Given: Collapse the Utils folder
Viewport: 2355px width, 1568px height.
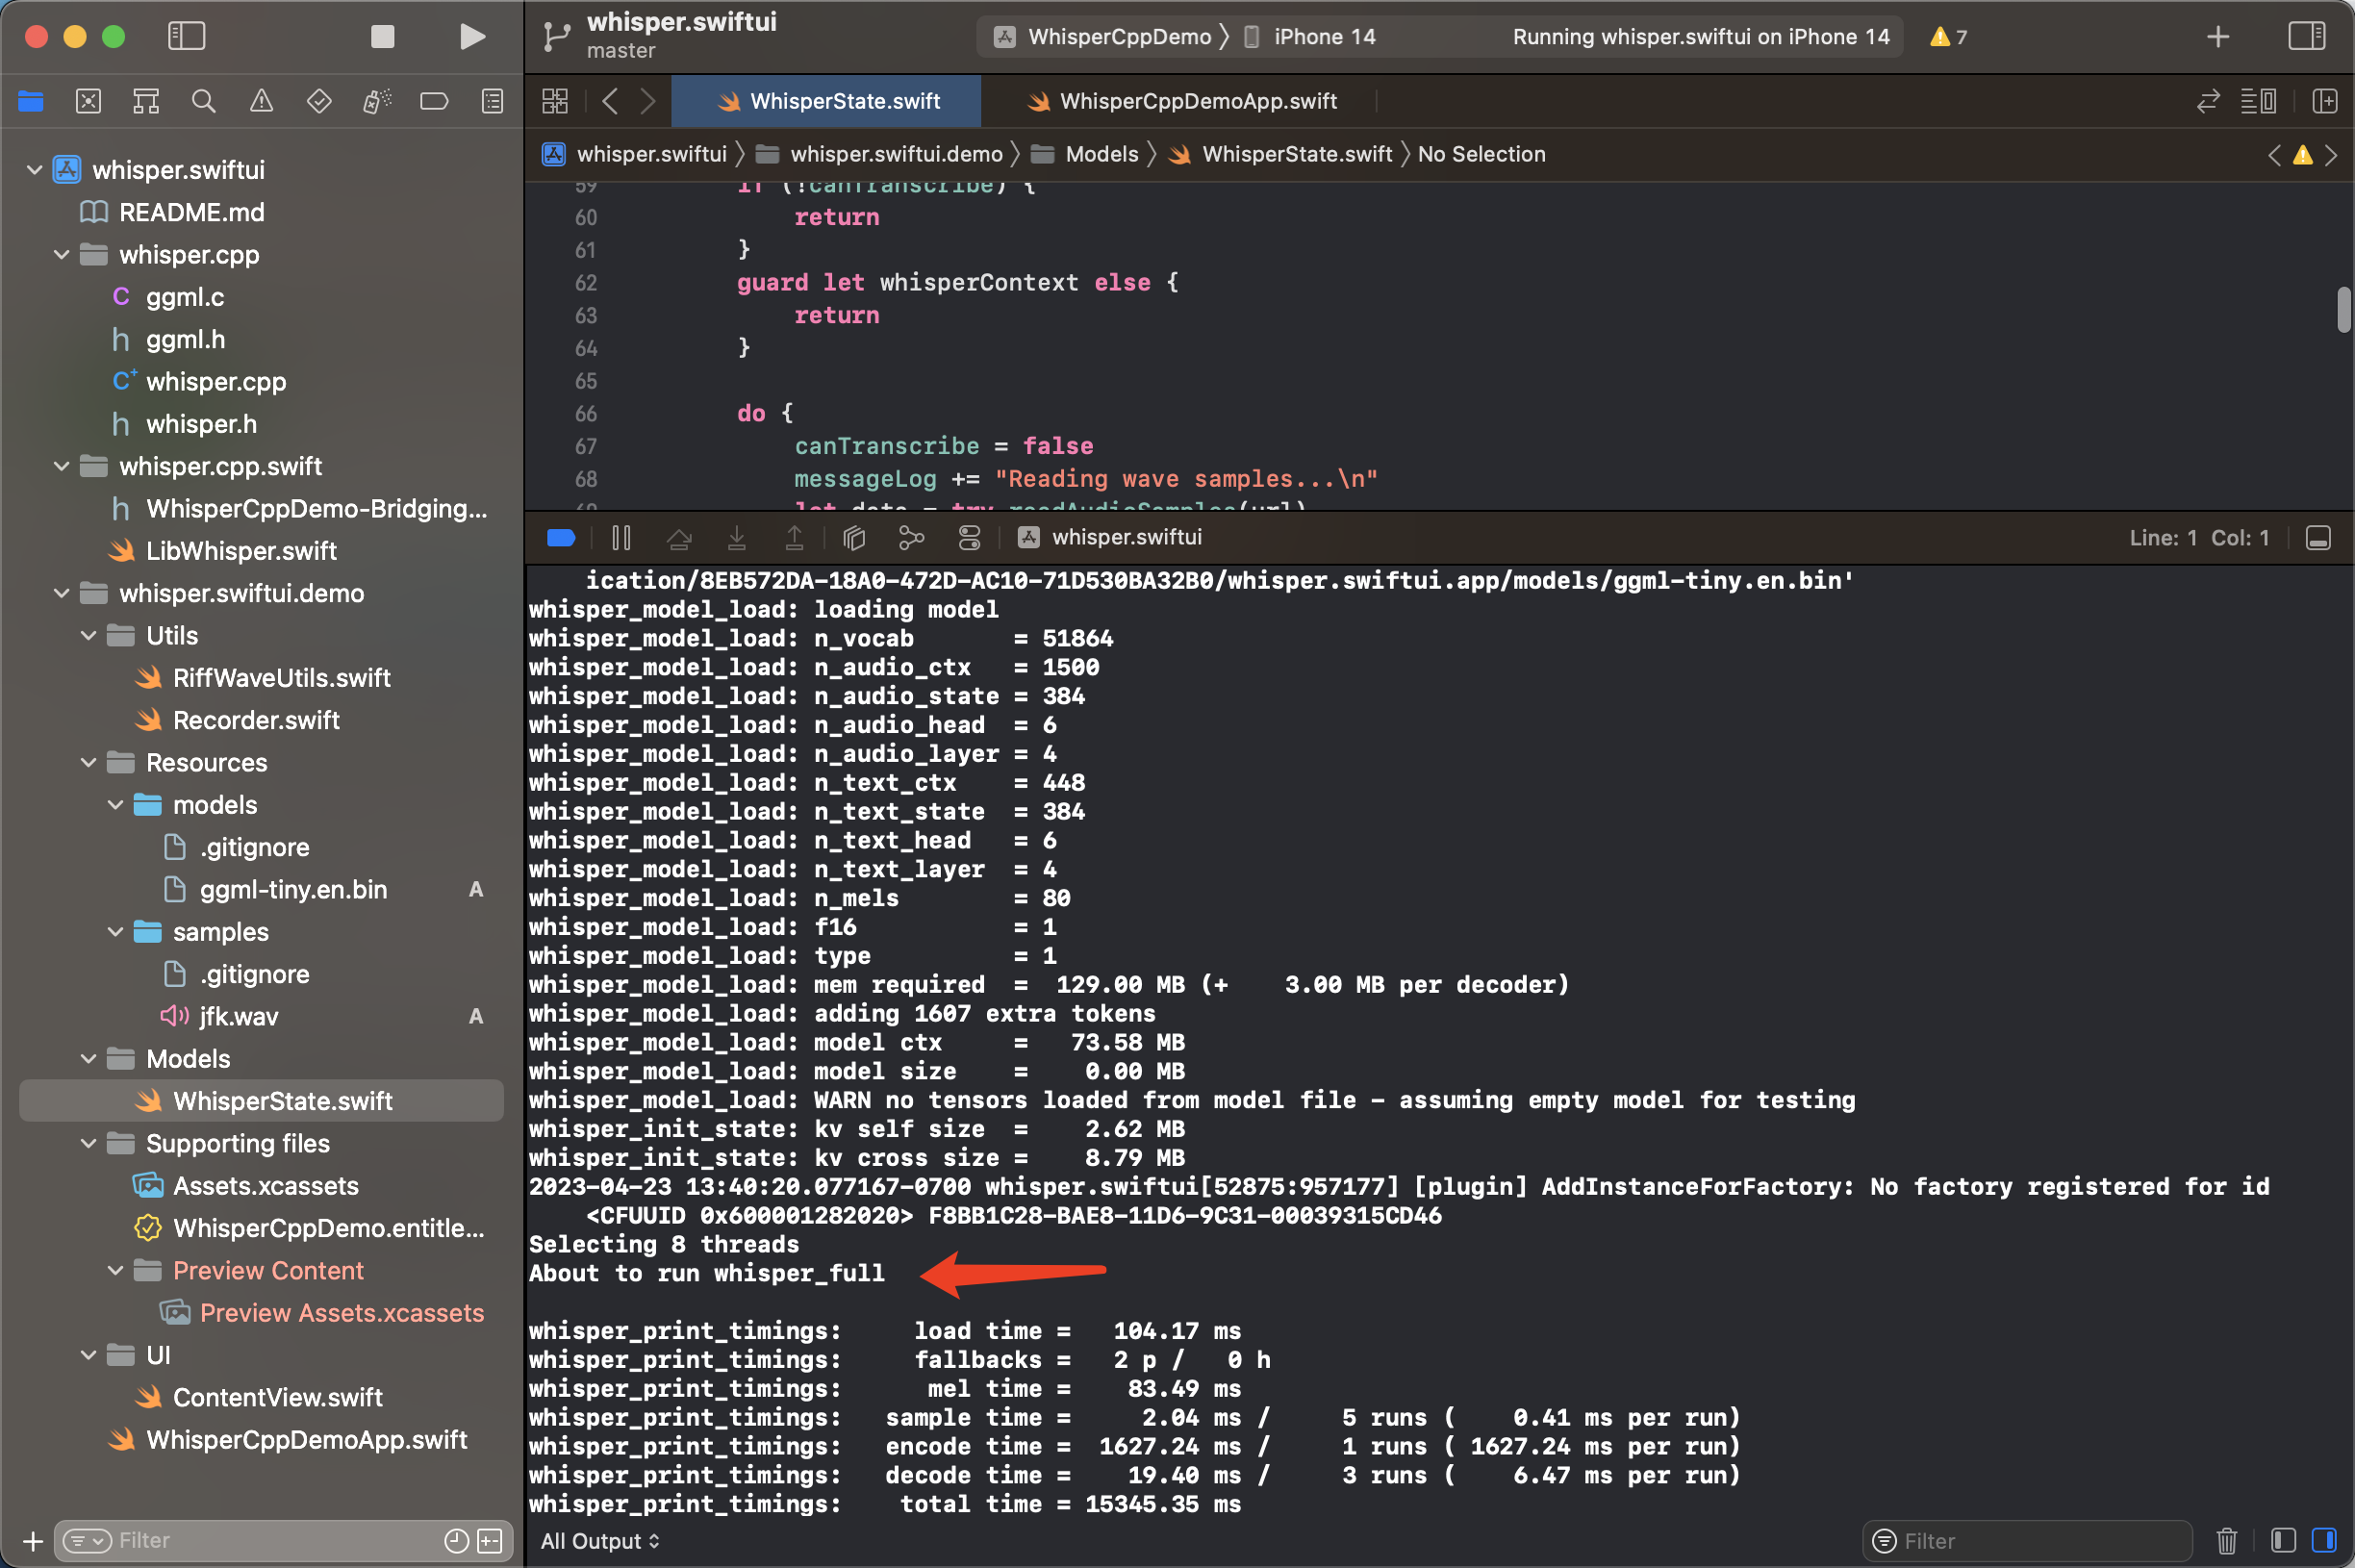Looking at the screenshot, I should [89, 636].
